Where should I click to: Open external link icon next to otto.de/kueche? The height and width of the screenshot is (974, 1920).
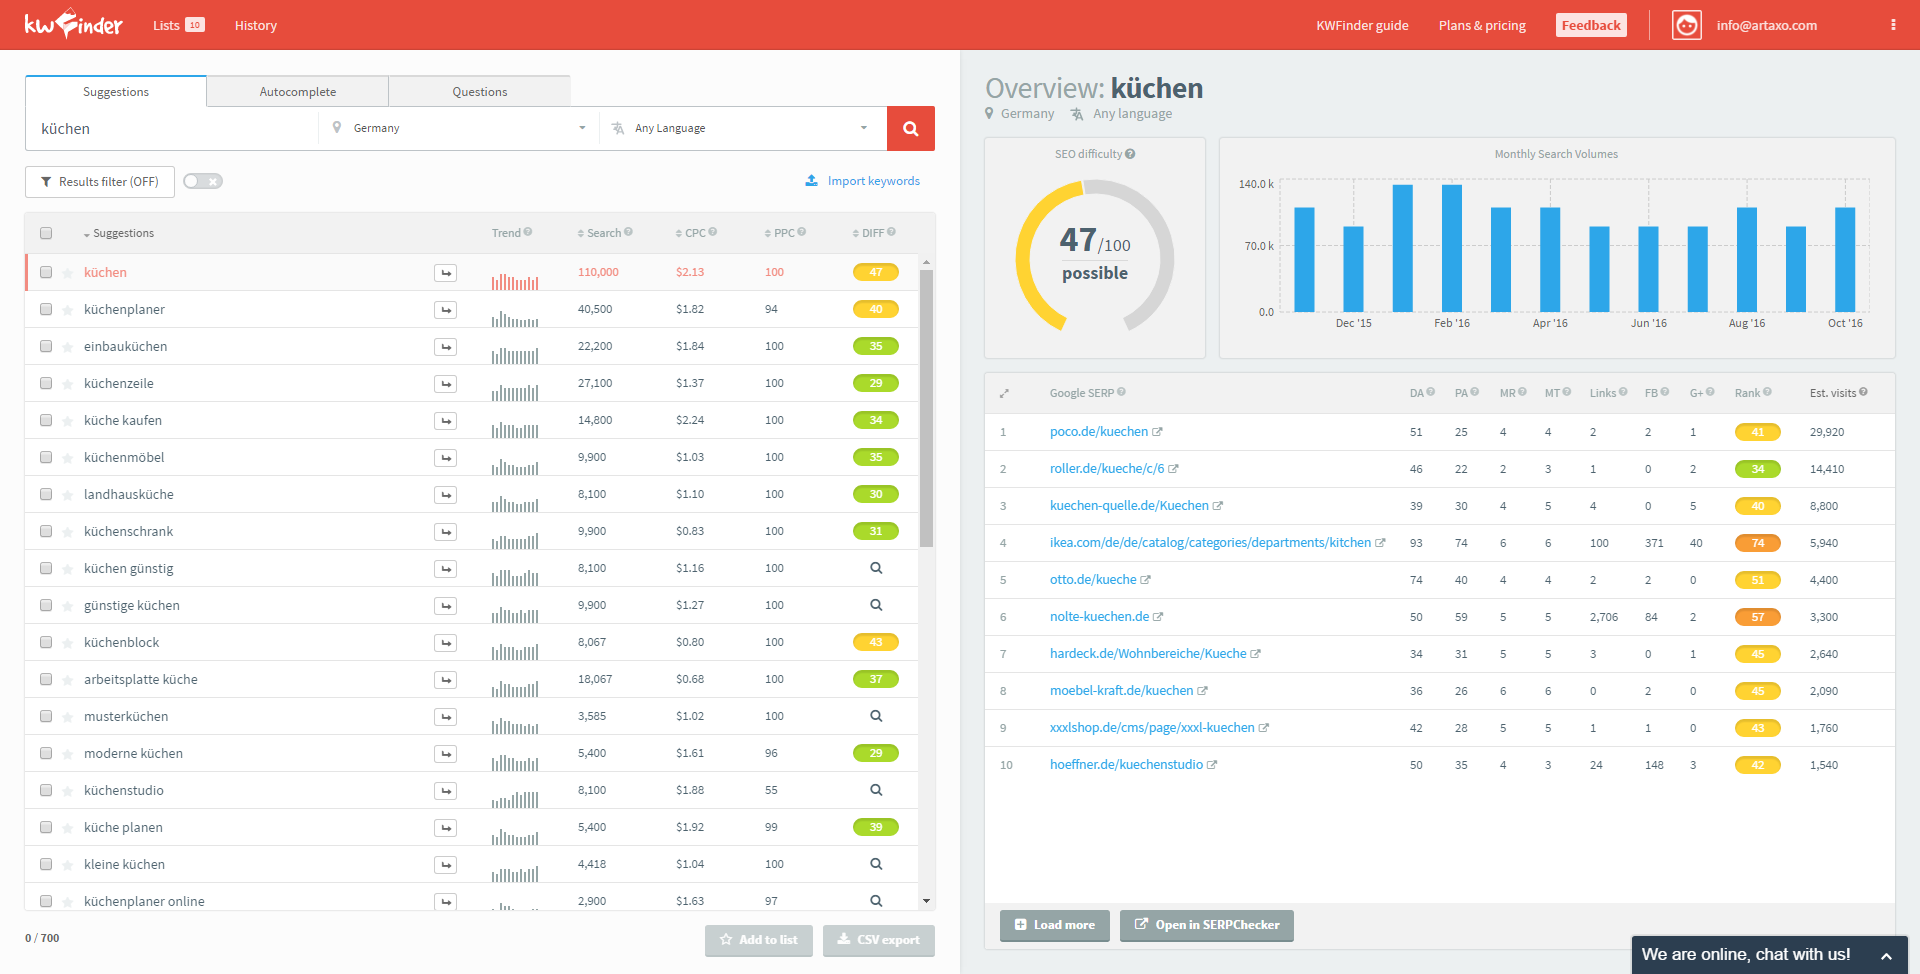coord(1146,580)
